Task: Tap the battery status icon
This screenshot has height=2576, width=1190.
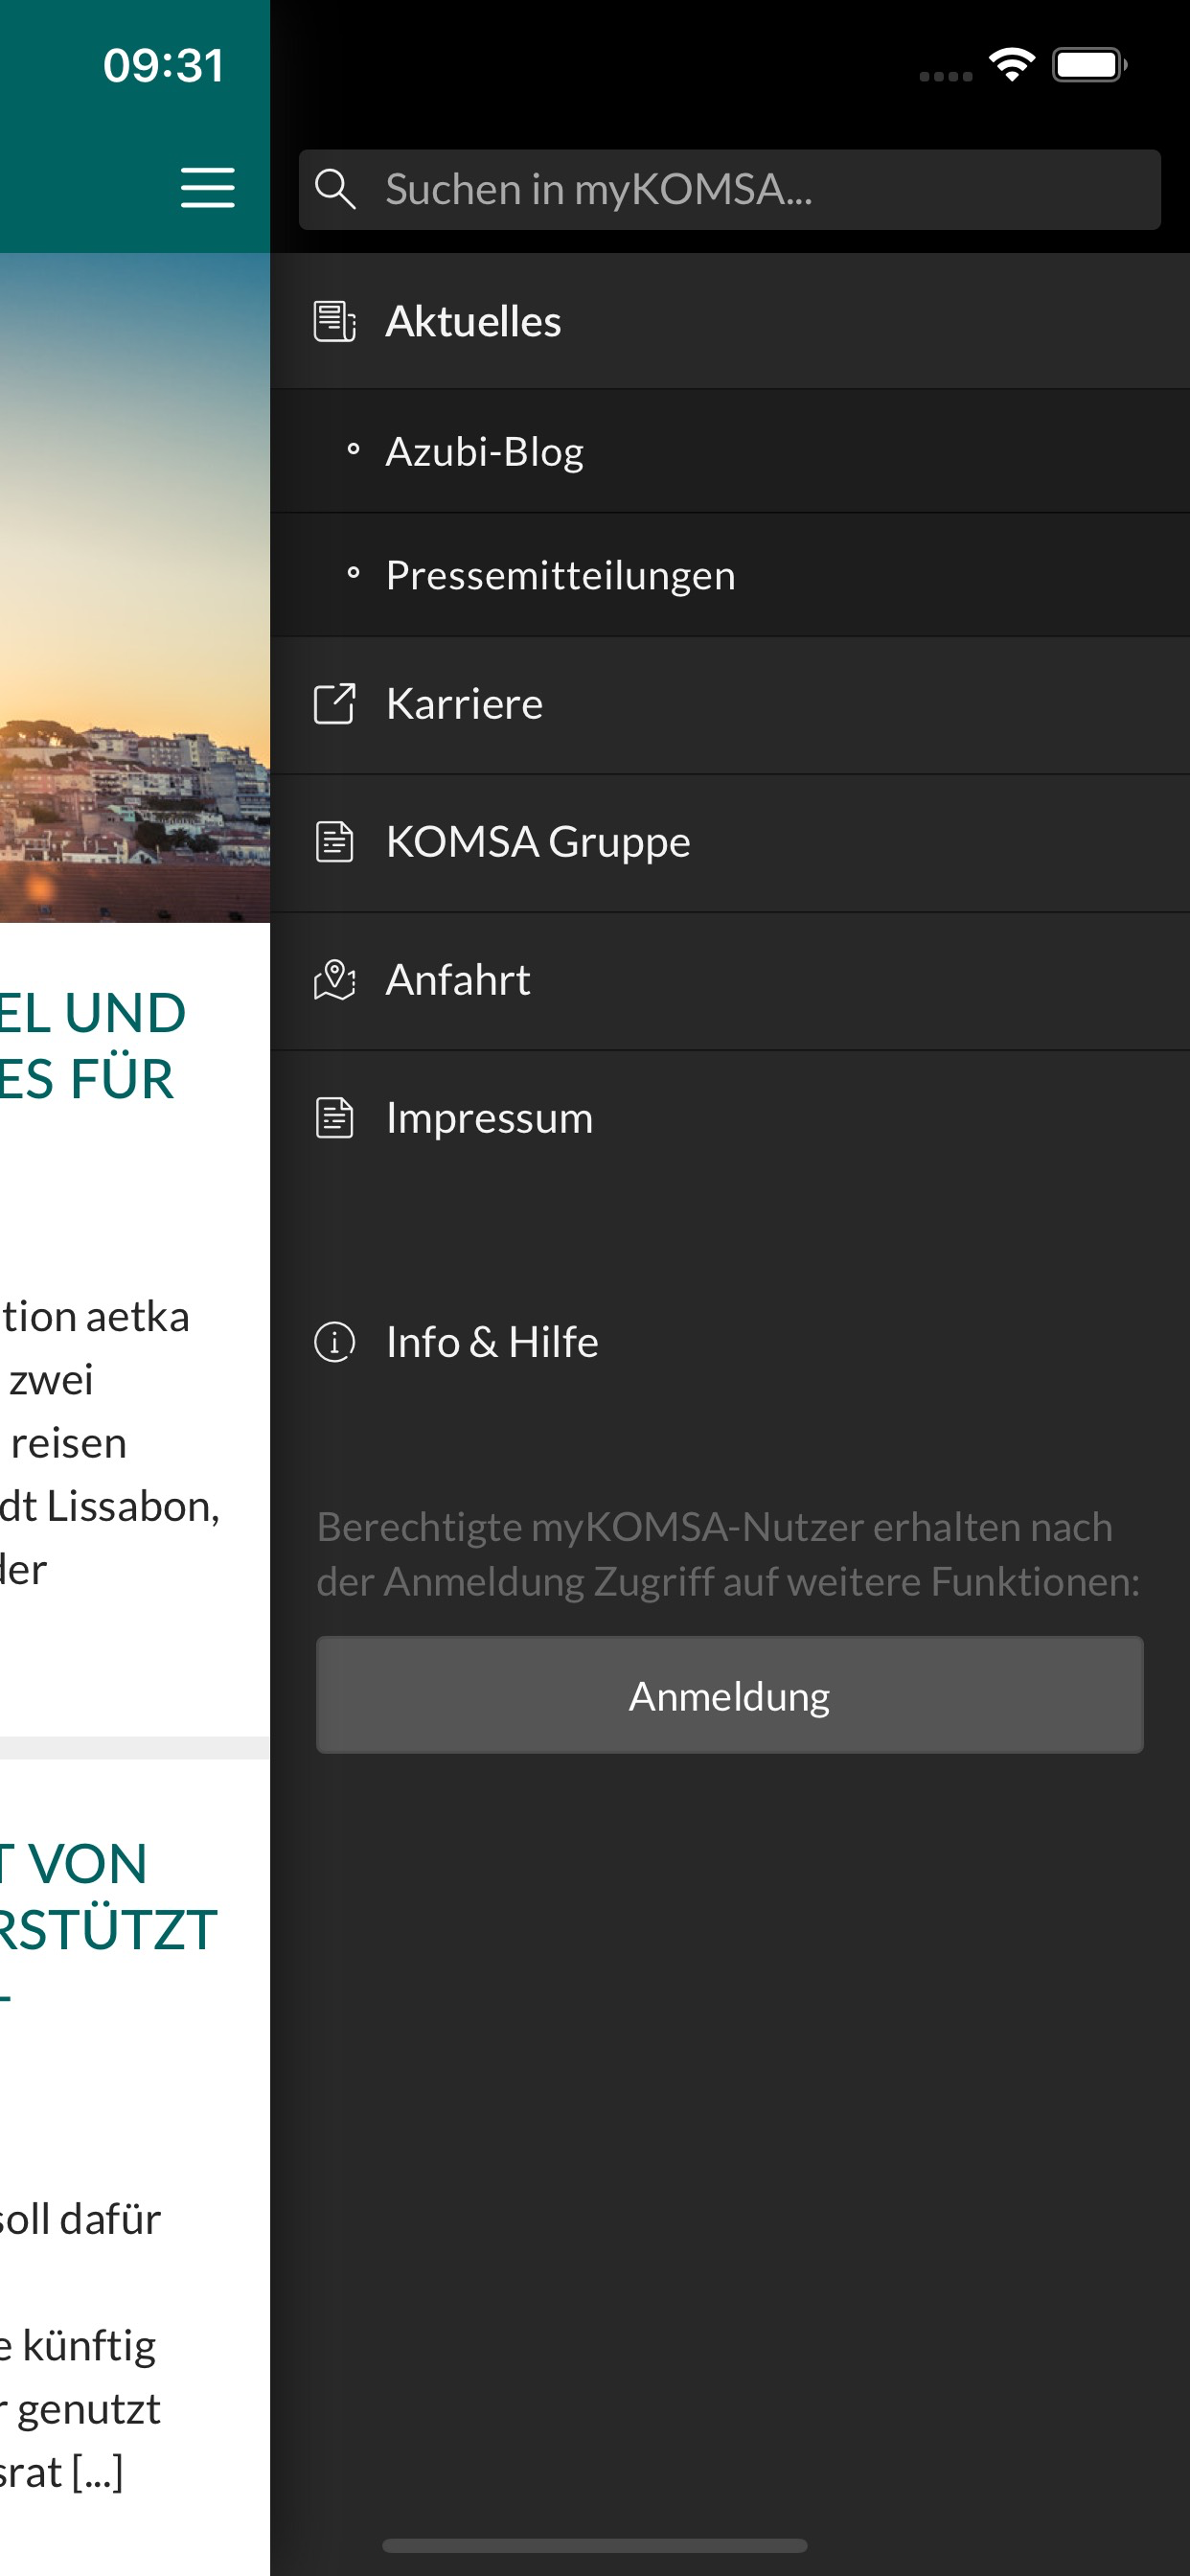Action: (1089, 65)
